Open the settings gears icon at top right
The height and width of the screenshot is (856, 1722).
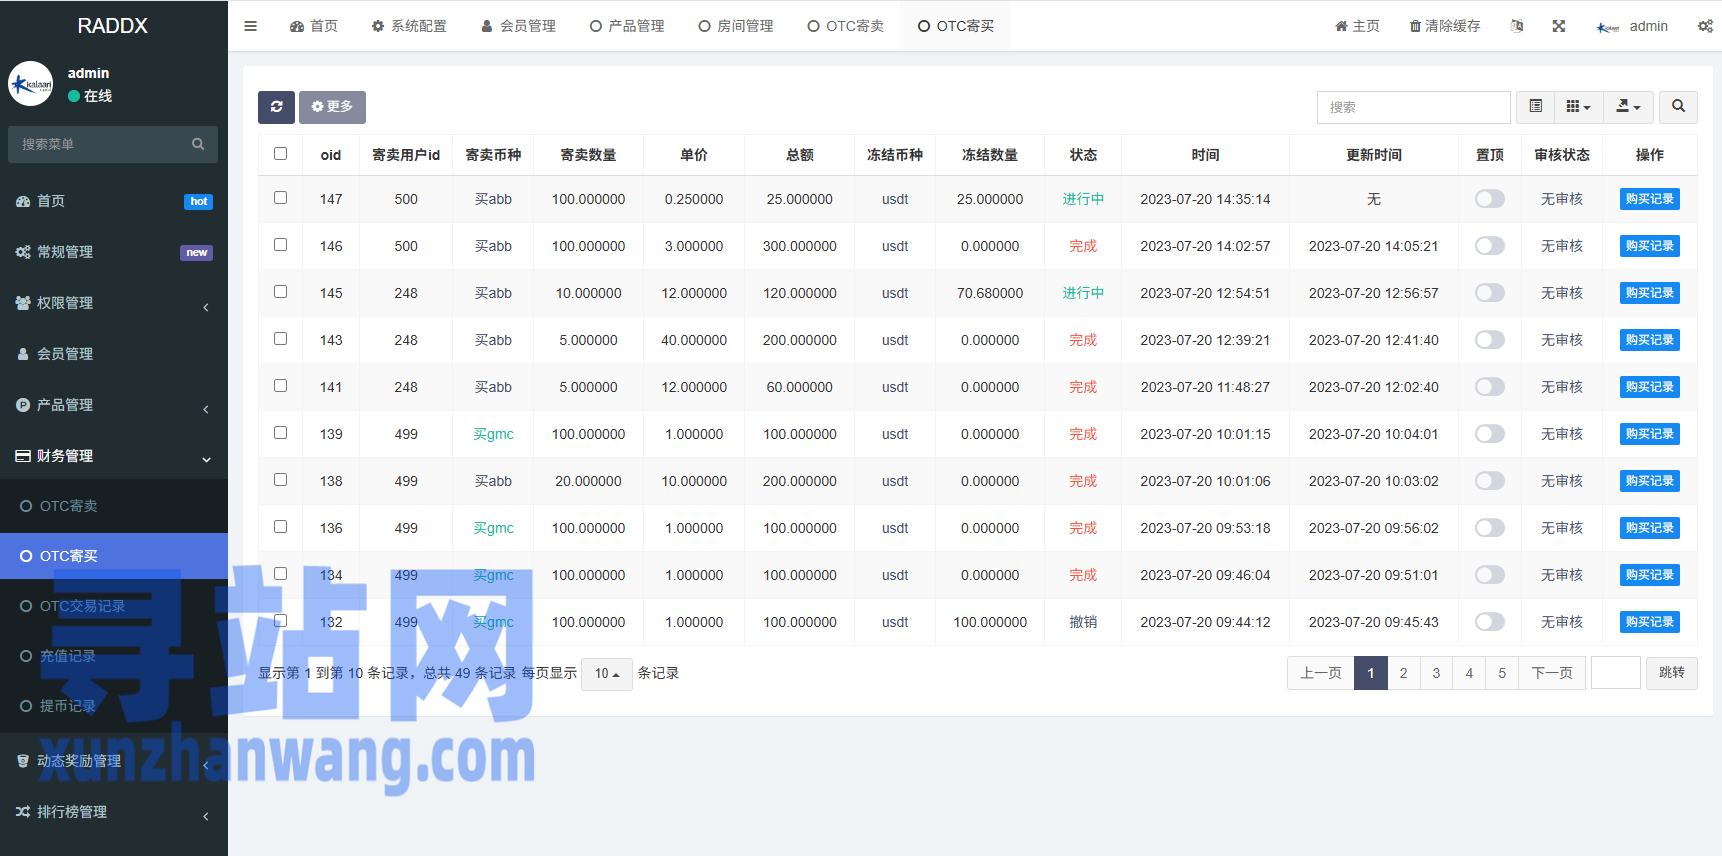[x=1705, y=26]
